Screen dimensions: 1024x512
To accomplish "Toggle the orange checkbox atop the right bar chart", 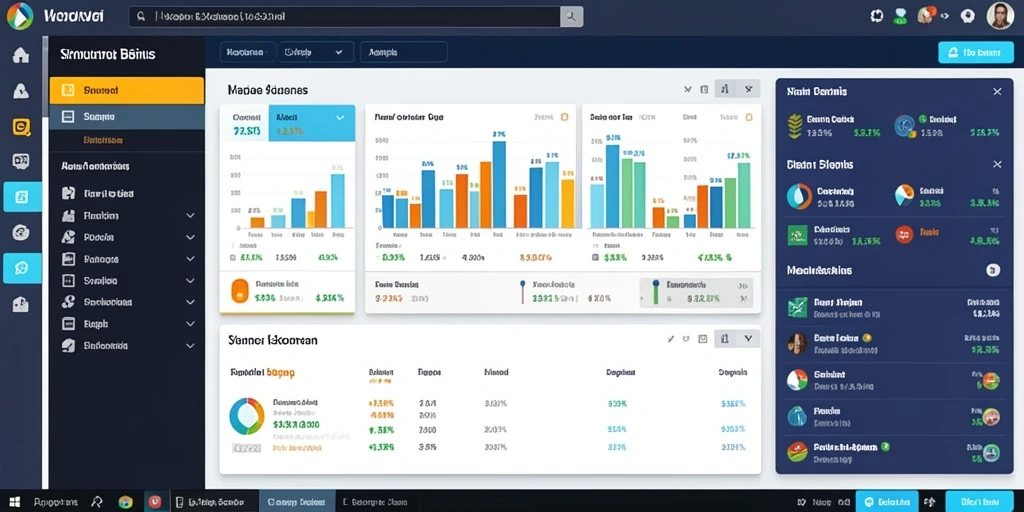I will (x=748, y=117).
